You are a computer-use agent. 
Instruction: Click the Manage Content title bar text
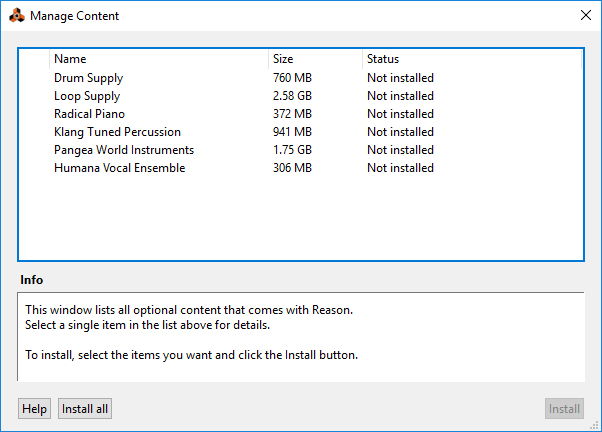(73, 16)
